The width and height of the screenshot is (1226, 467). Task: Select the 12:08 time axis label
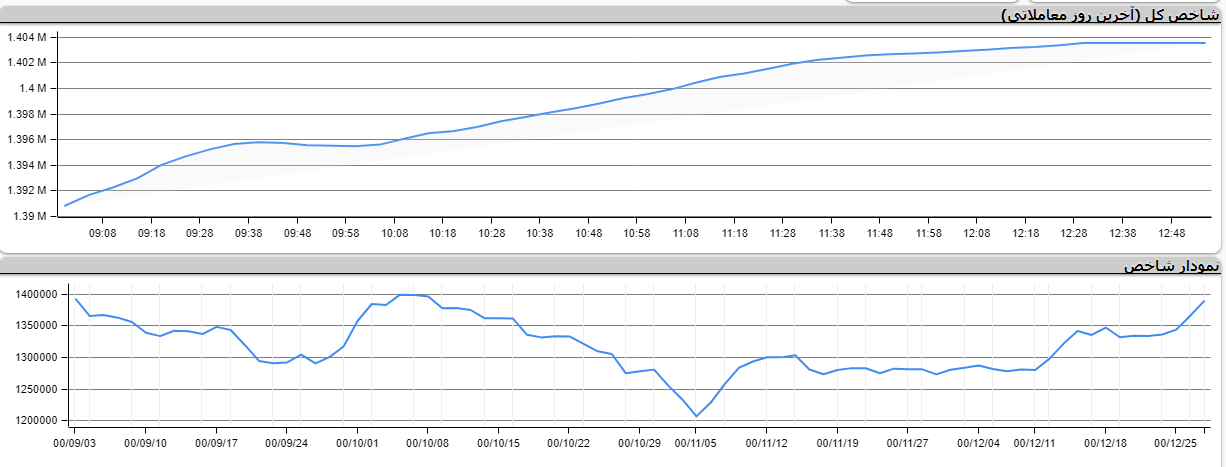(977, 233)
